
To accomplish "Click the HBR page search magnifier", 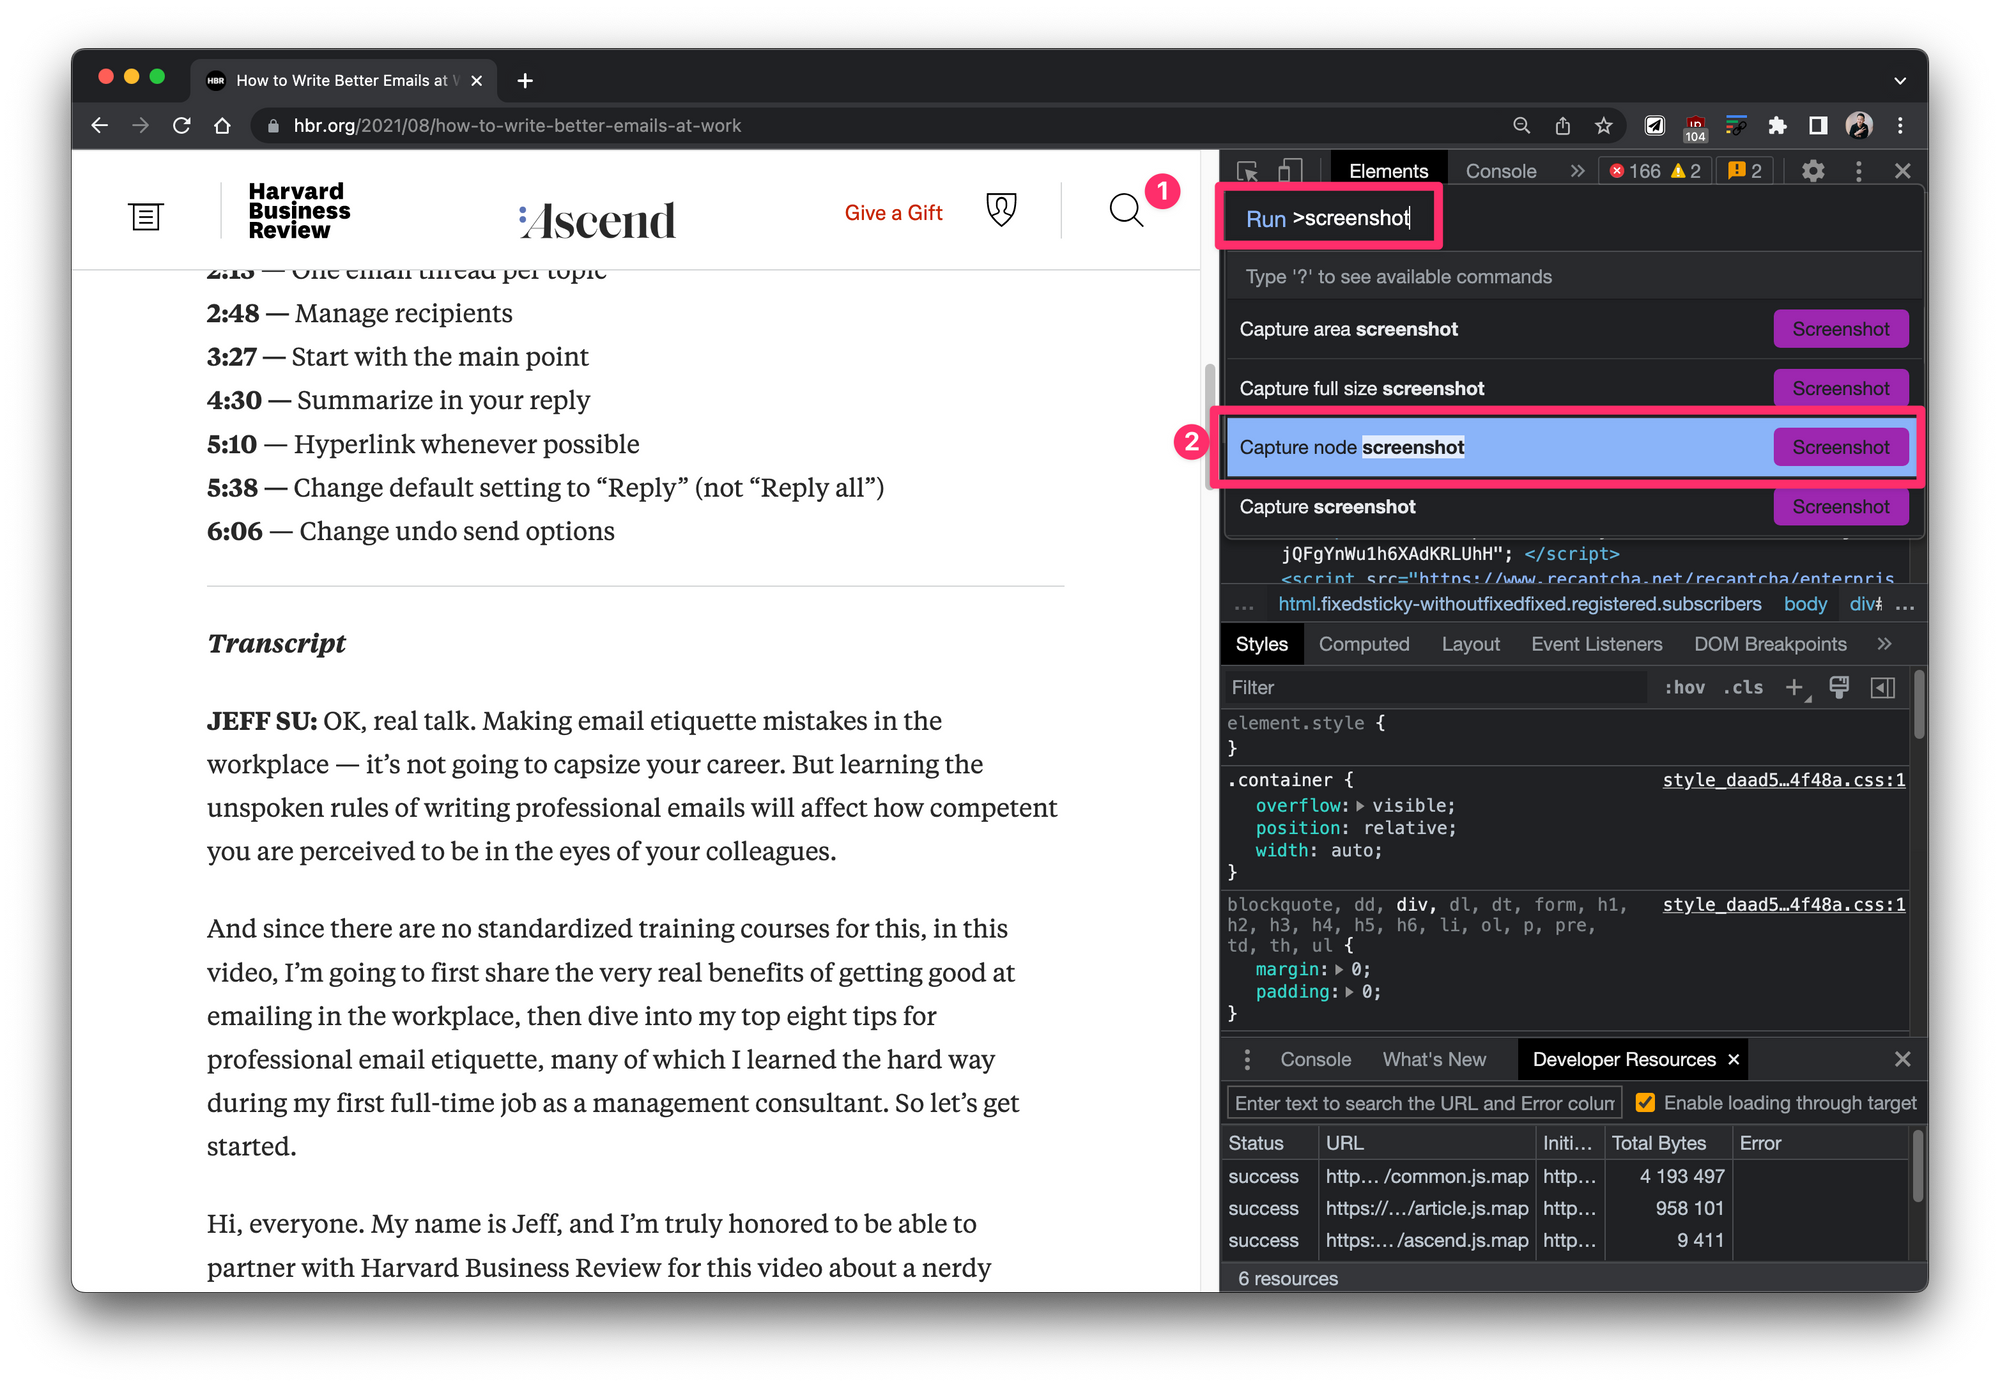I will coord(1125,210).
